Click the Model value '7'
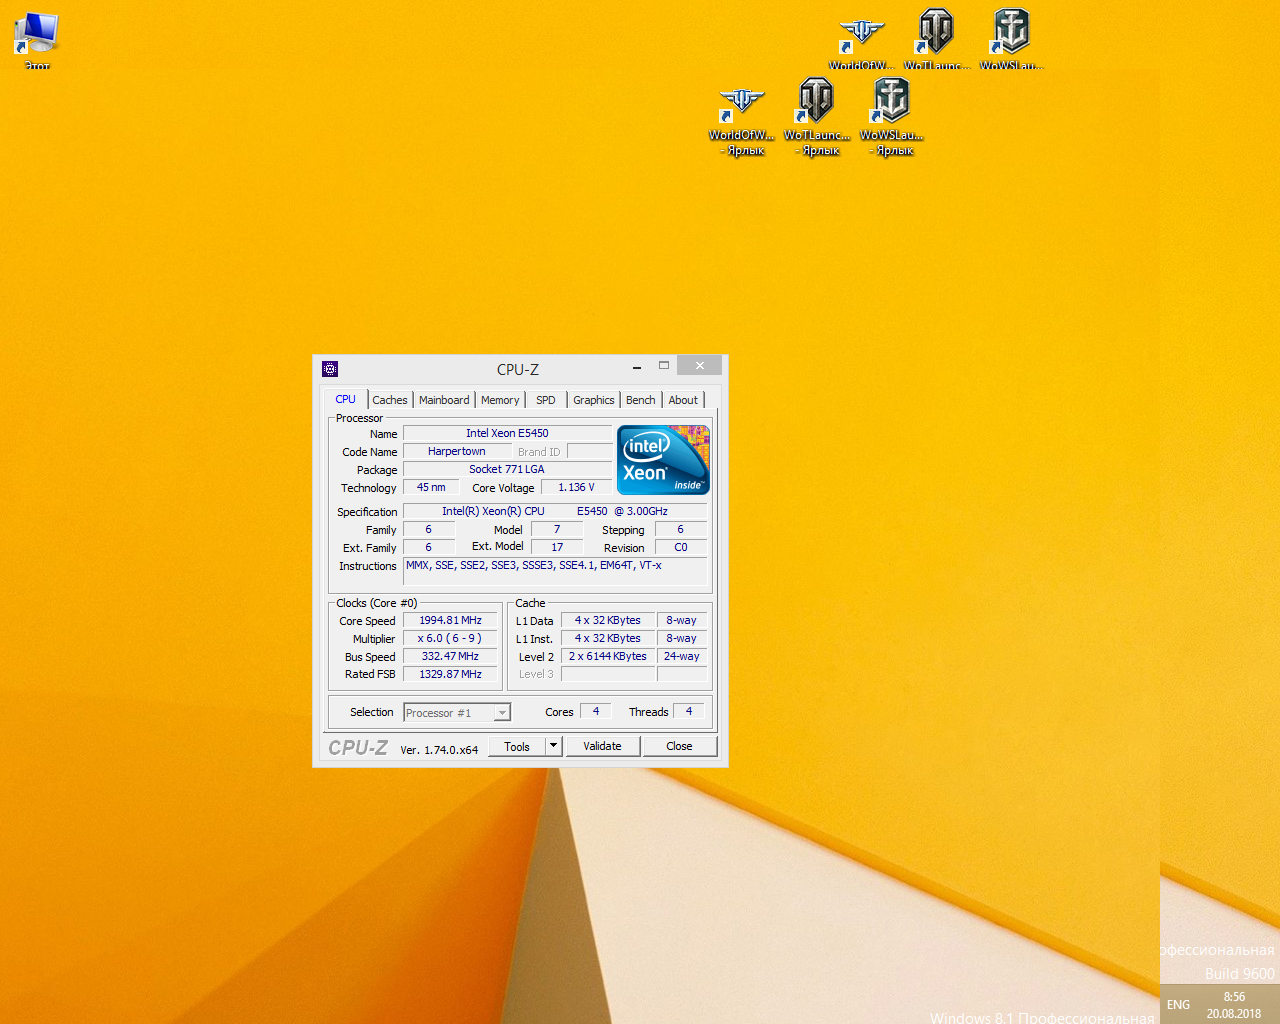 (x=557, y=529)
